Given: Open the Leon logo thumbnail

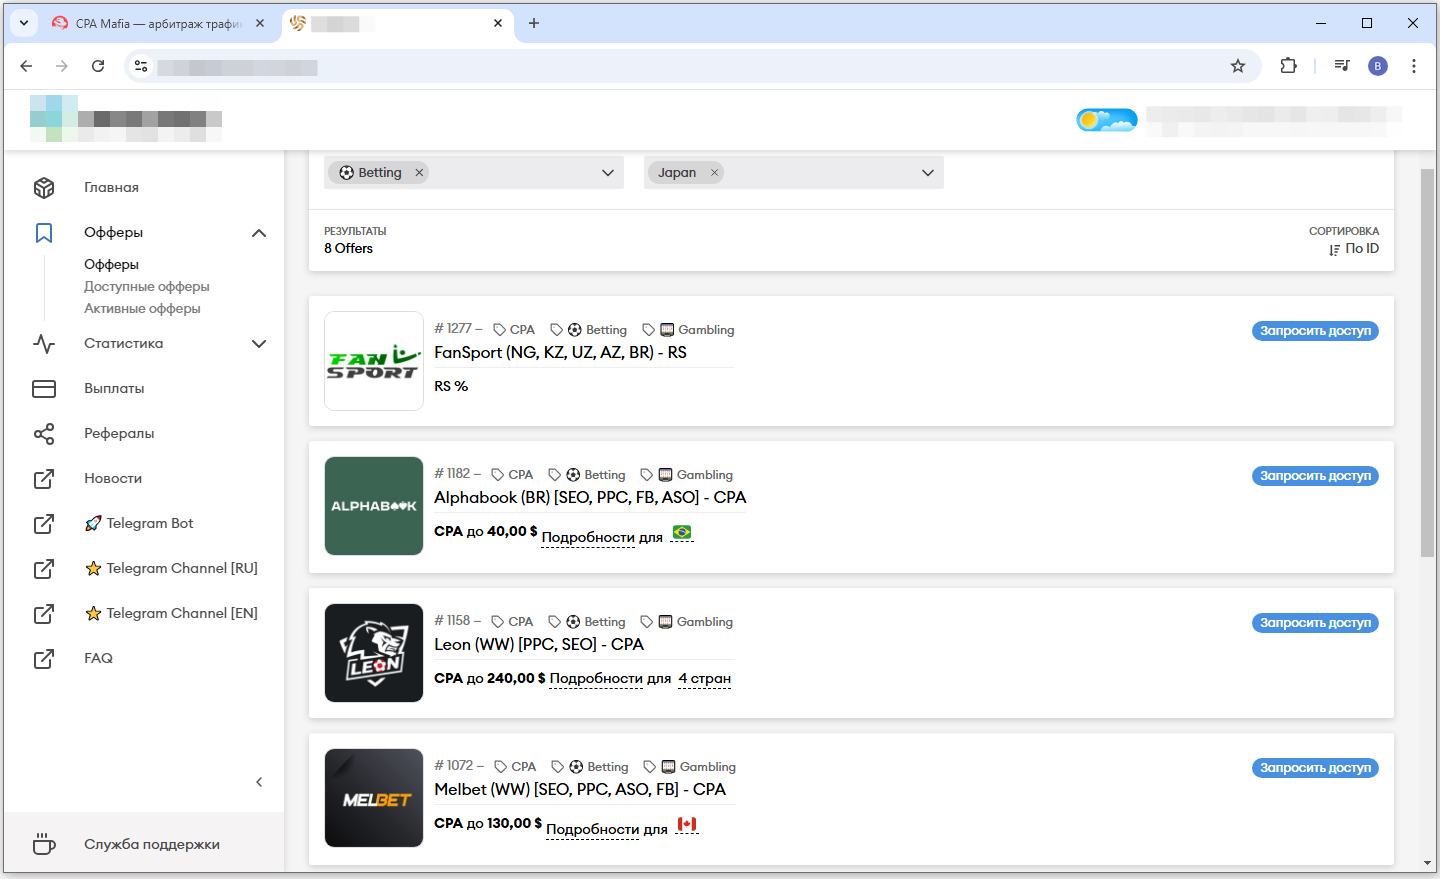Looking at the screenshot, I should pyautogui.click(x=374, y=653).
